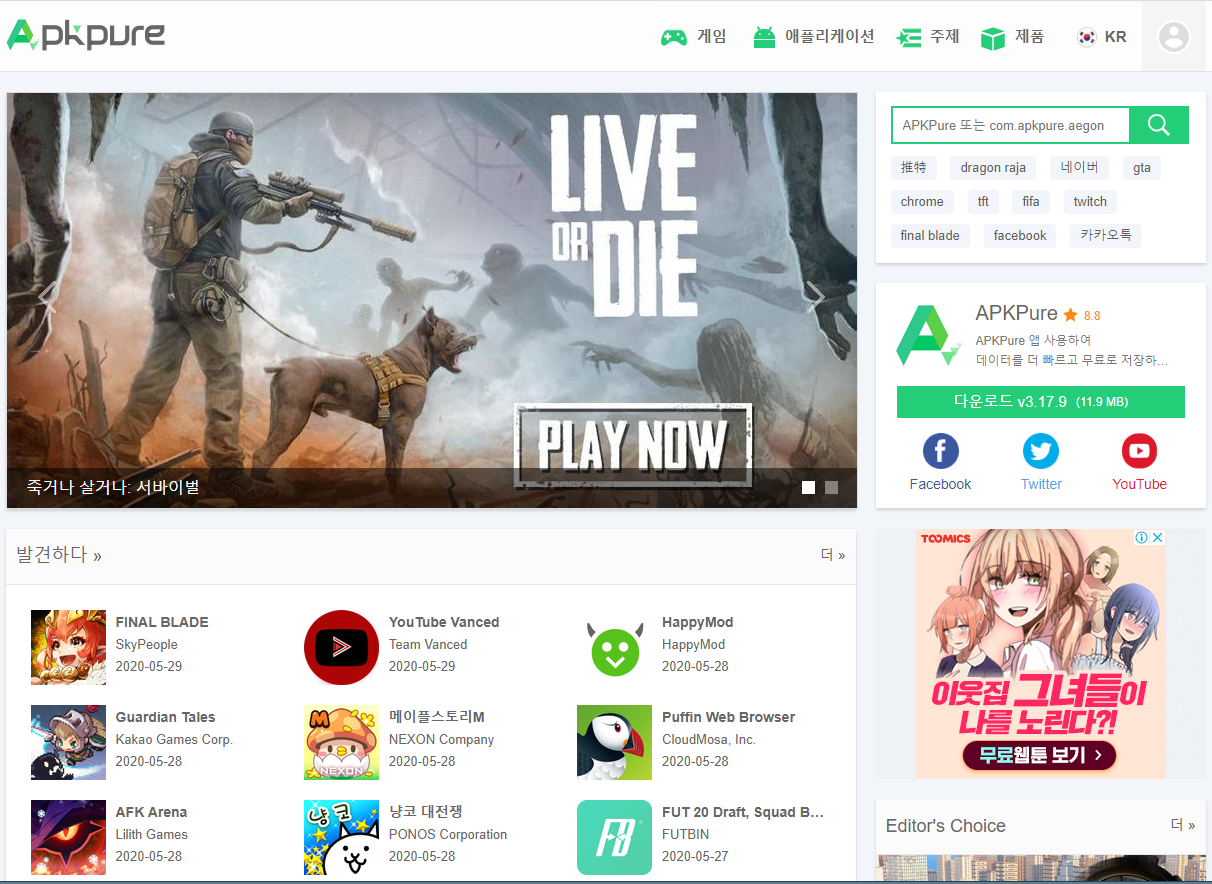Click the PONOS Corporation developer text

448,835
